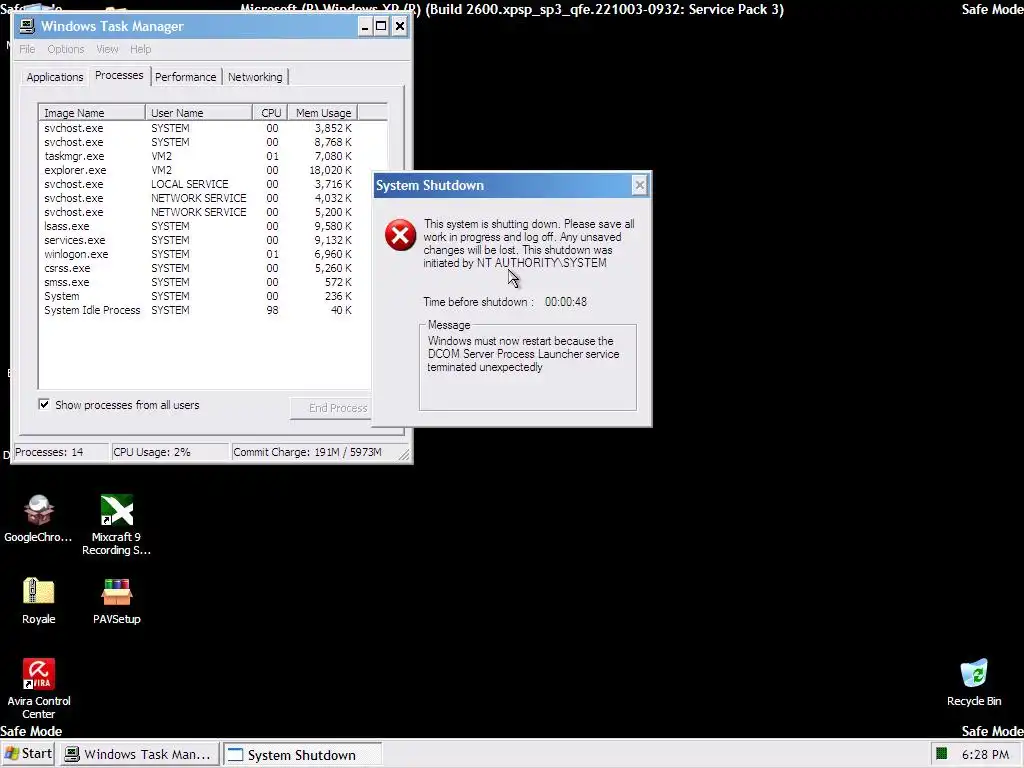Open the Options menu in Task Manager
This screenshot has width=1024, height=768.
pyautogui.click(x=65, y=49)
